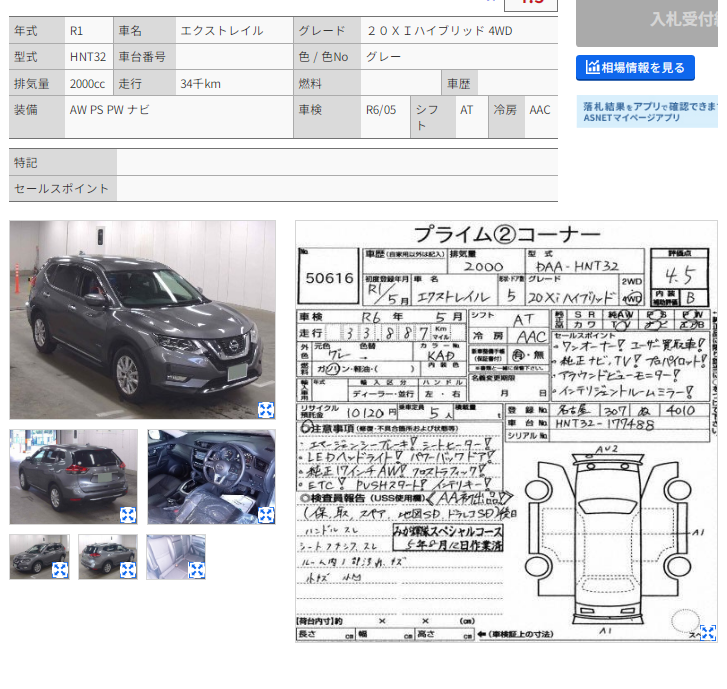The image size is (727, 689).
Task: Open the small rear-angle thumbnail
Action: tap(108, 556)
